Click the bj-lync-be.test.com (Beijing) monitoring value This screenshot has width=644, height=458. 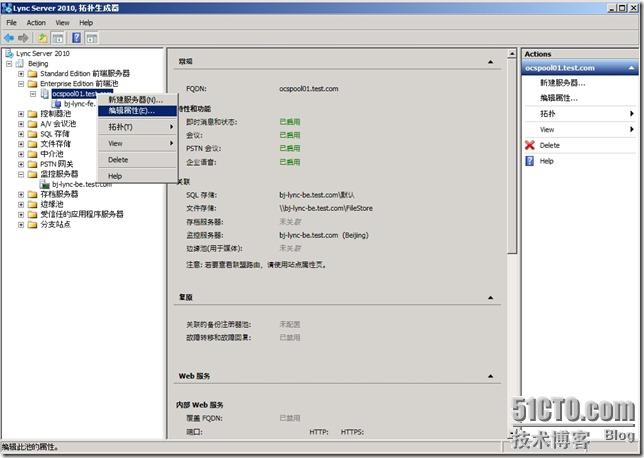tap(324, 235)
